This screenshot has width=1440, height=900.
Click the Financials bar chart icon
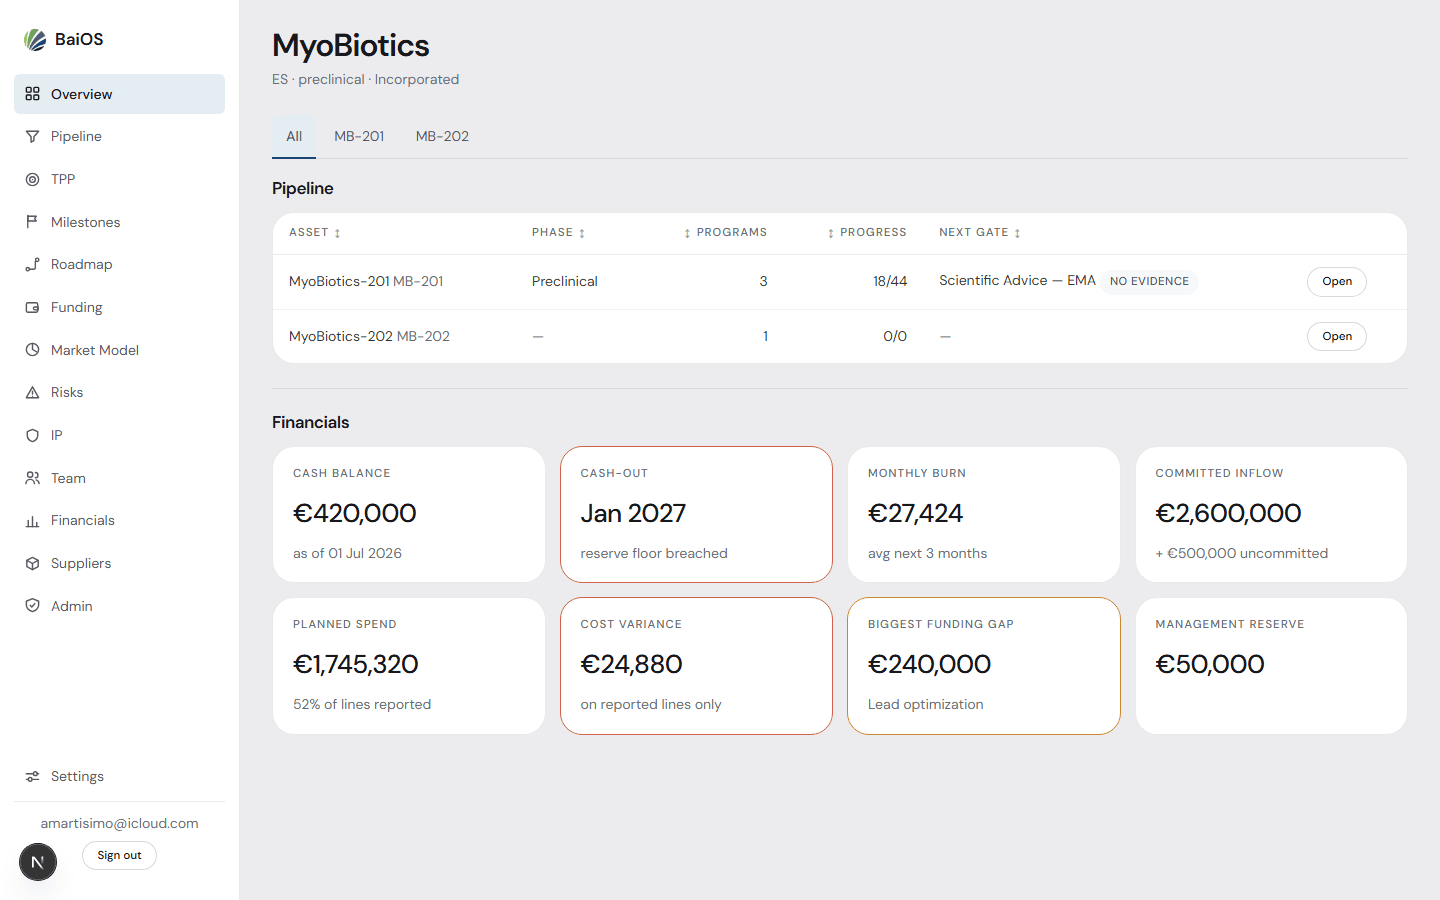point(32,520)
